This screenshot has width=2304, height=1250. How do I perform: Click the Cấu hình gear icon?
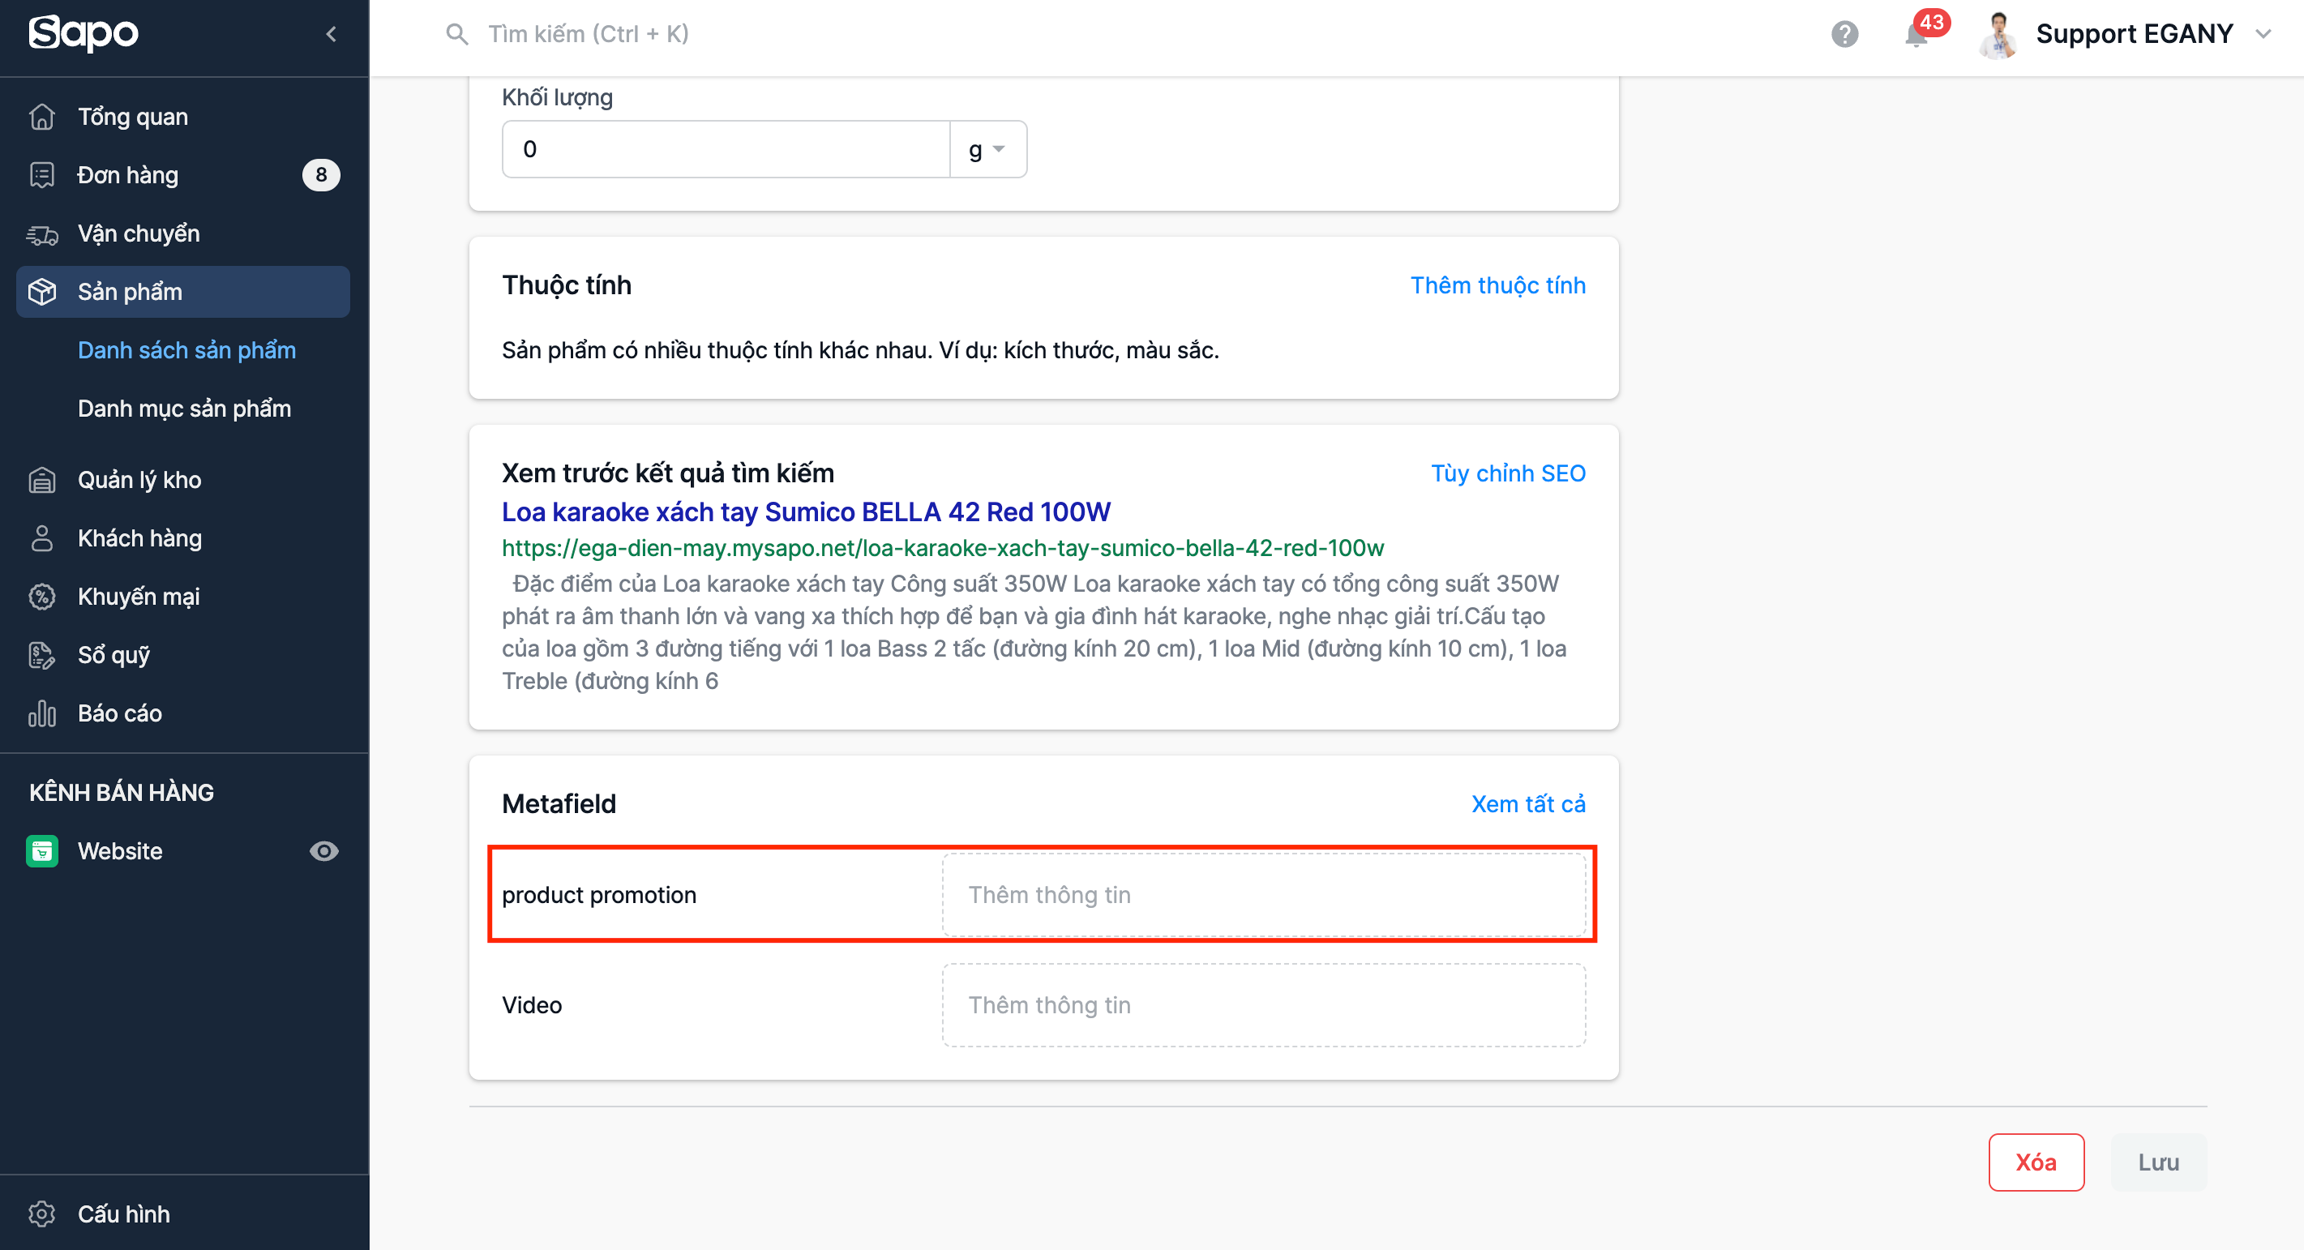click(42, 1214)
